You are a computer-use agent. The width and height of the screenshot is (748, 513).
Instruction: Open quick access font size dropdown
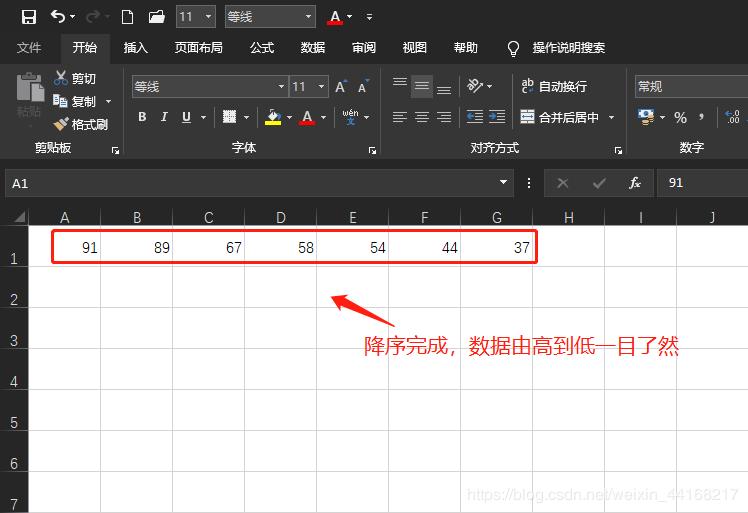pyautogui.click(x=208, y=17)
